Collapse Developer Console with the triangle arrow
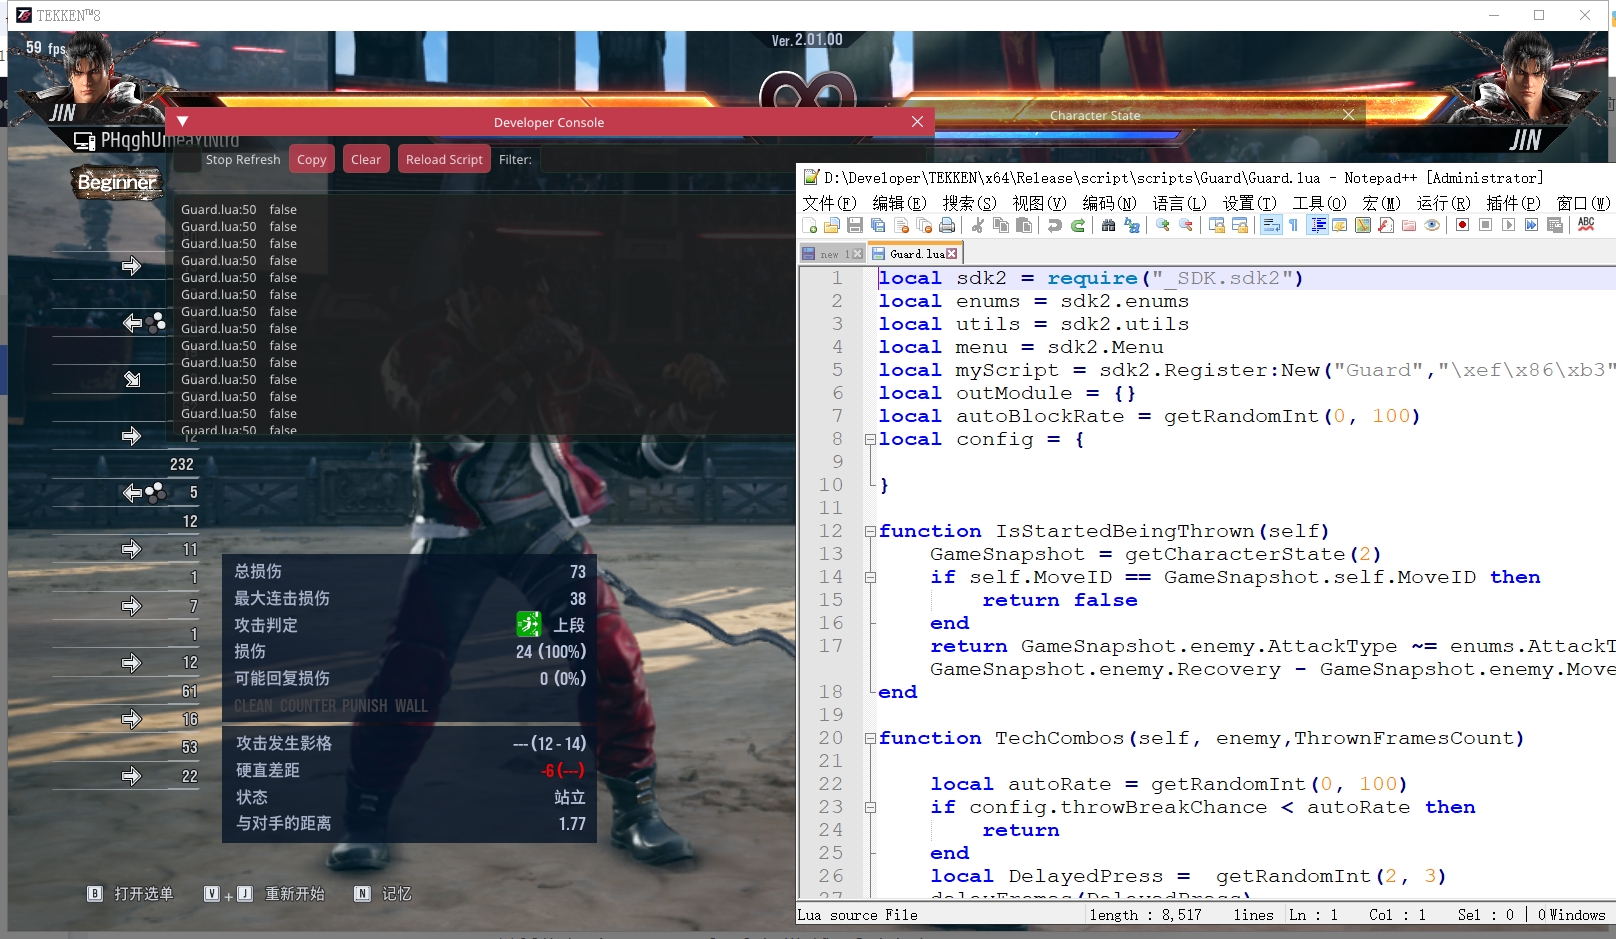Image resolution: width=1616 pixels, height=939 pixels. pos(182,122)
